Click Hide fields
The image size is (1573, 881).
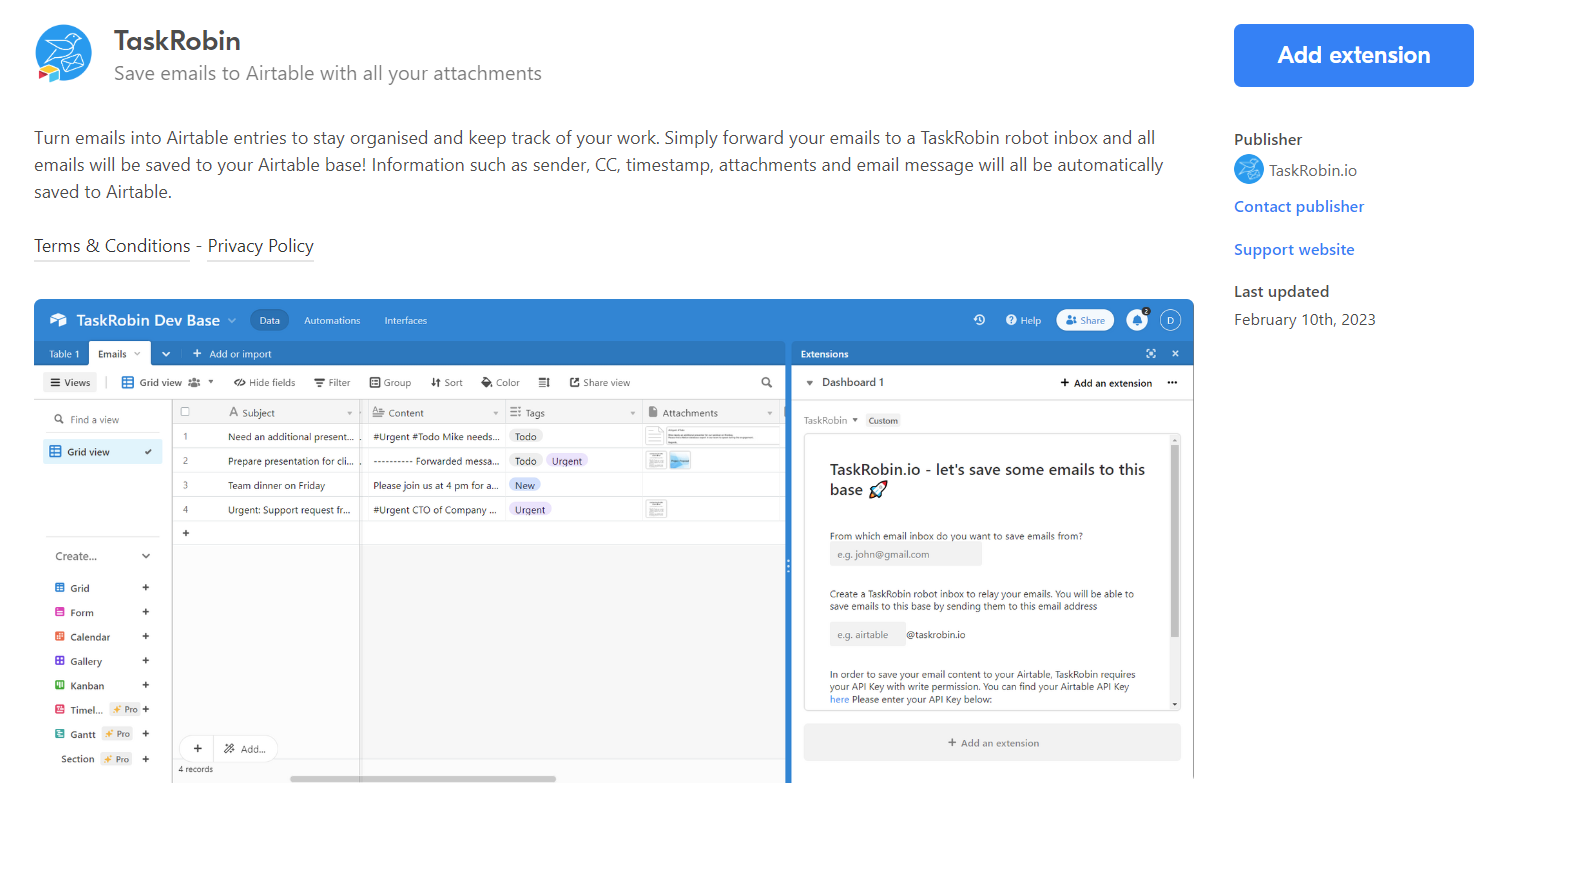[x=265, y=383]
